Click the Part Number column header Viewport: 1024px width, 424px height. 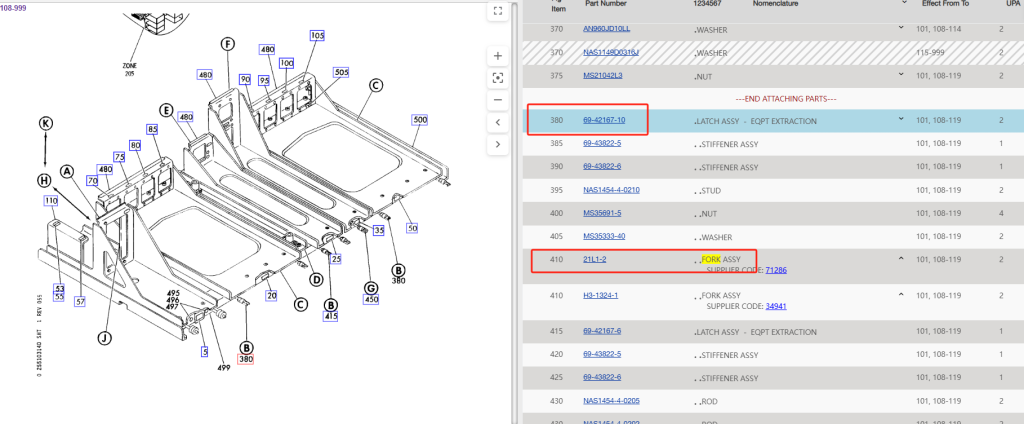click(605, 4)
